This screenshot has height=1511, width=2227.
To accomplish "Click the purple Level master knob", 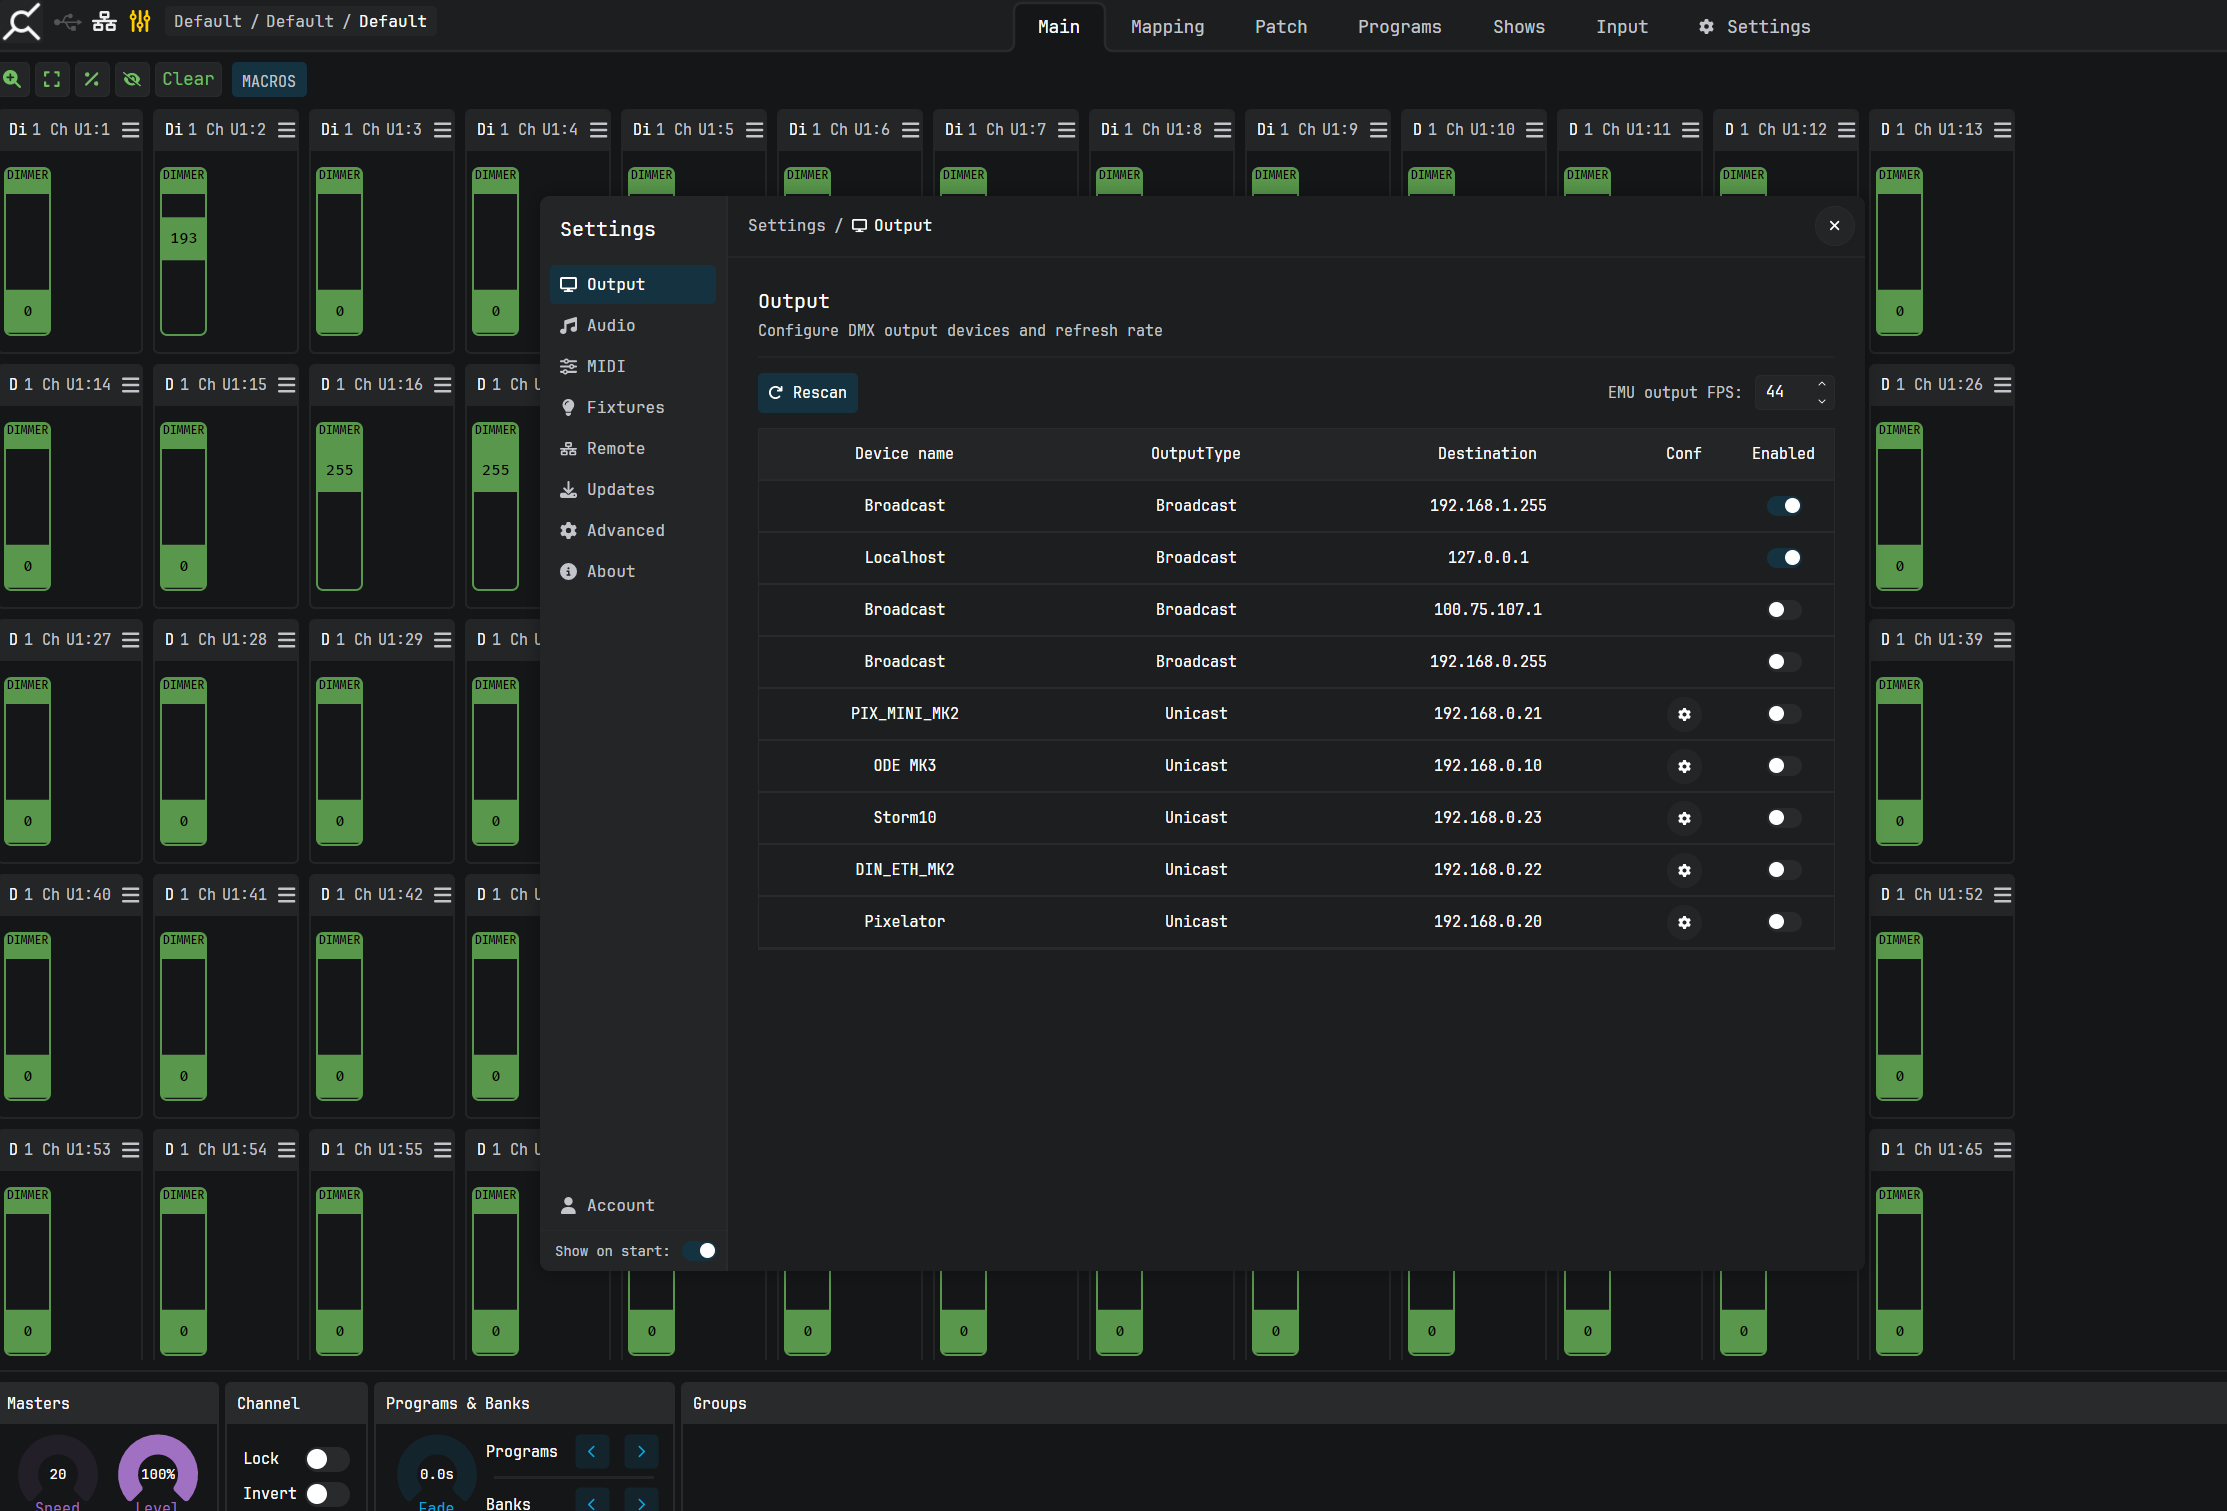I will 158,1473.
